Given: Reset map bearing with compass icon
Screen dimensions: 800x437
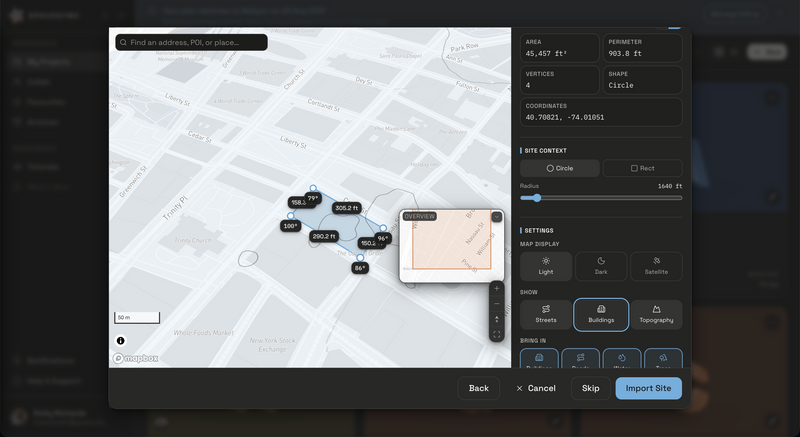Looking at the screenshot, I should click(496, 319).
